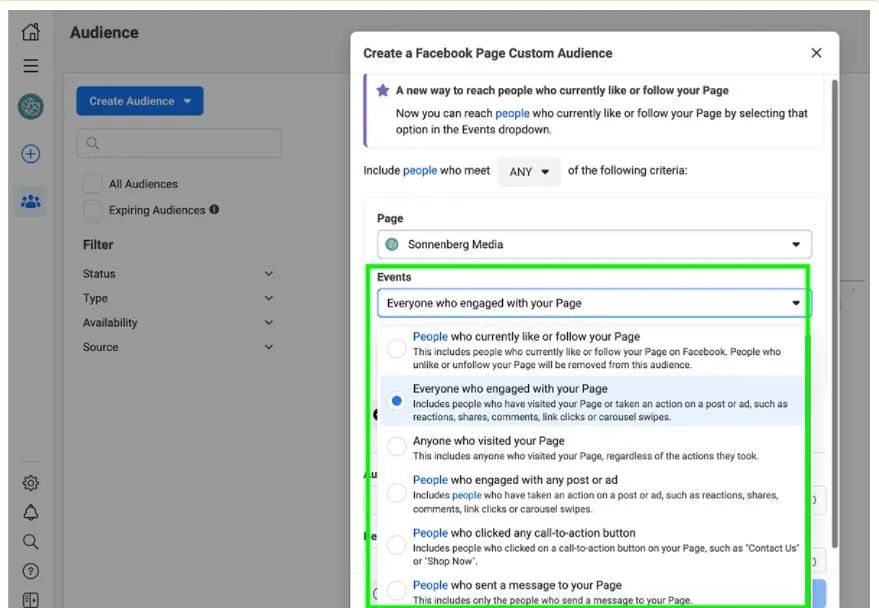Close the Custom Audience dialog
The image size is (879, 608).
[x=816, y=53]
